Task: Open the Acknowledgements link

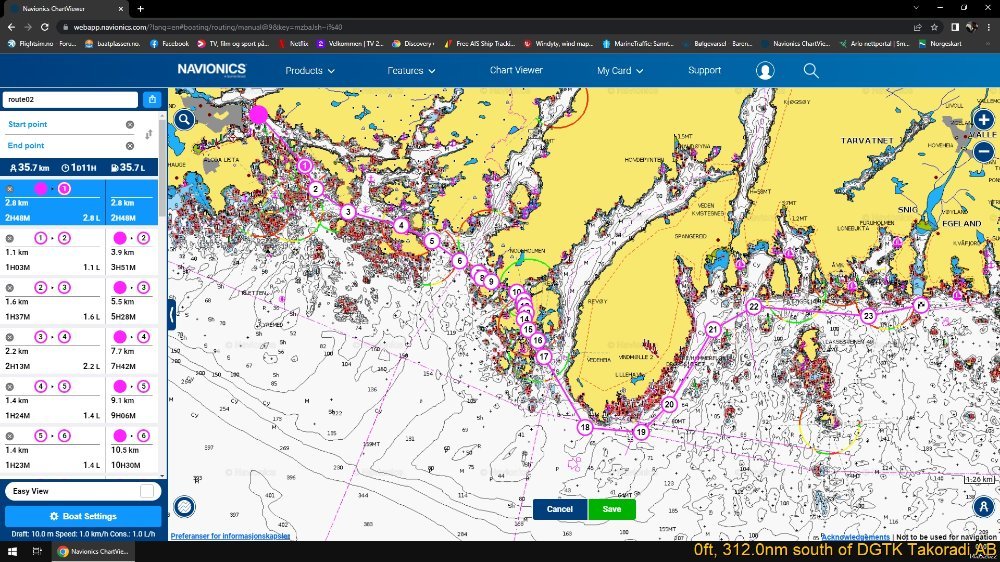Action: click(855, 537)
